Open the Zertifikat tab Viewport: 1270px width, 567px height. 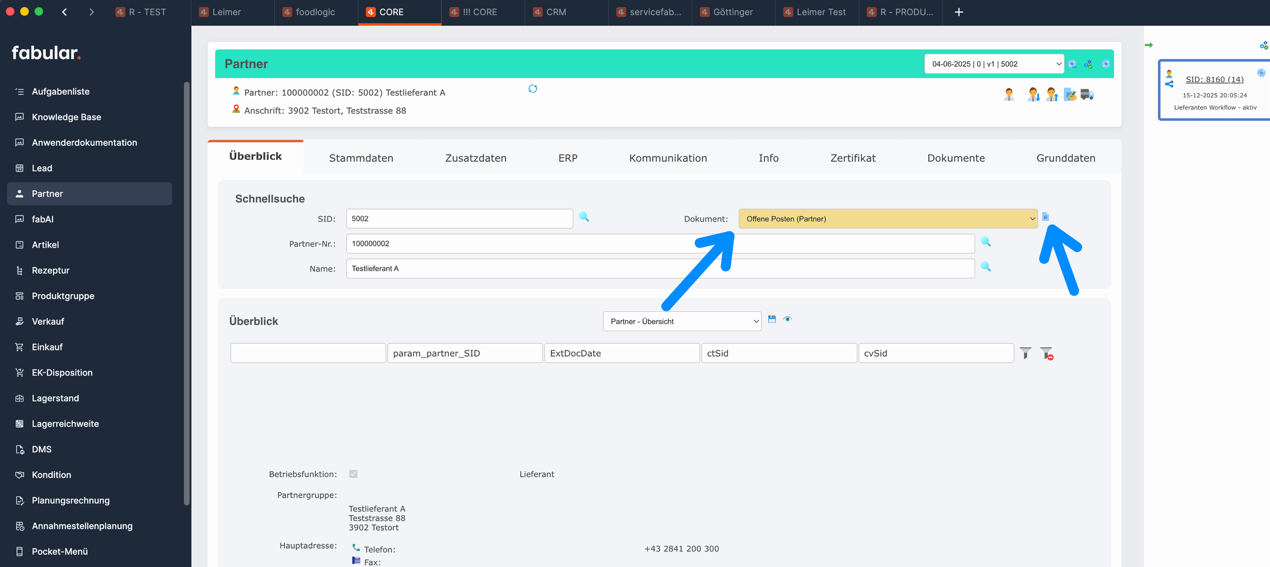tap(852, 158)
